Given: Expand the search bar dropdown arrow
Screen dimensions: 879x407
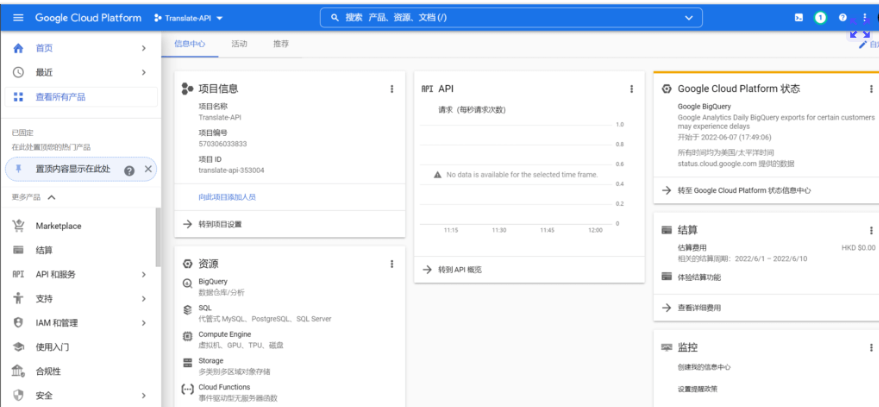Looking at the screenshot, I should (x=689, y=18).
